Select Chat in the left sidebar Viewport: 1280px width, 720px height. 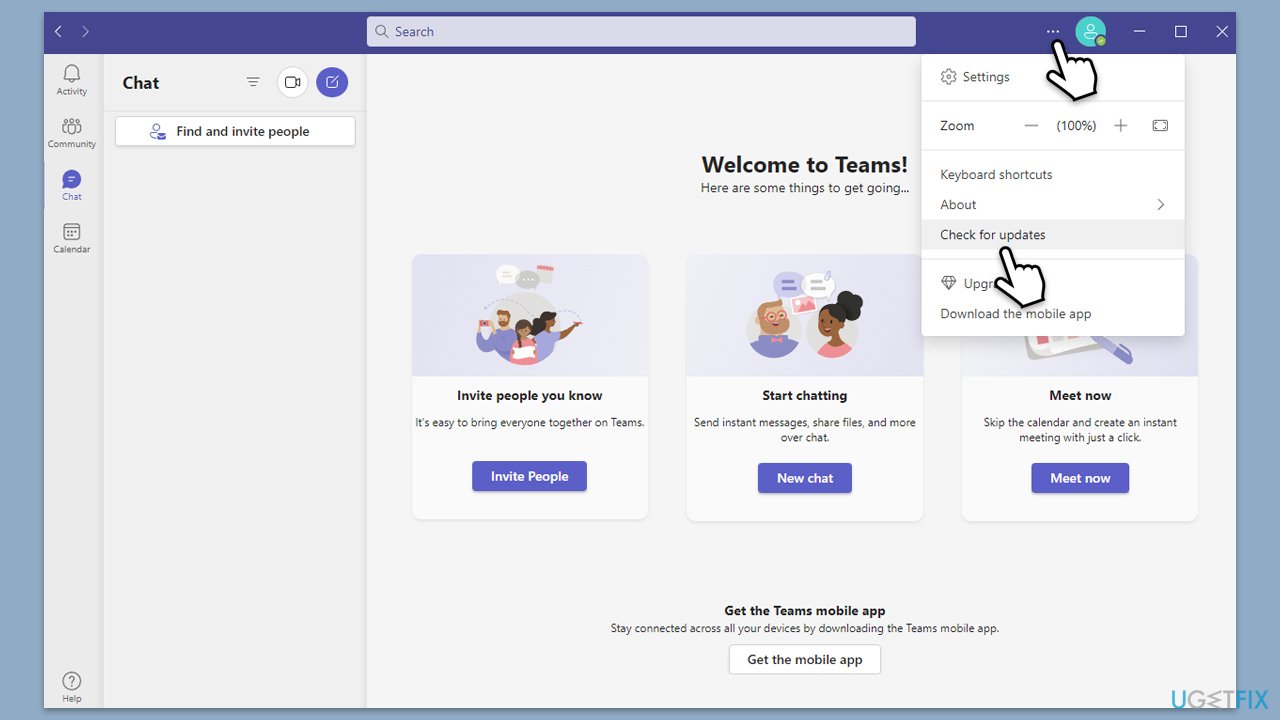[x=71, y=183]
